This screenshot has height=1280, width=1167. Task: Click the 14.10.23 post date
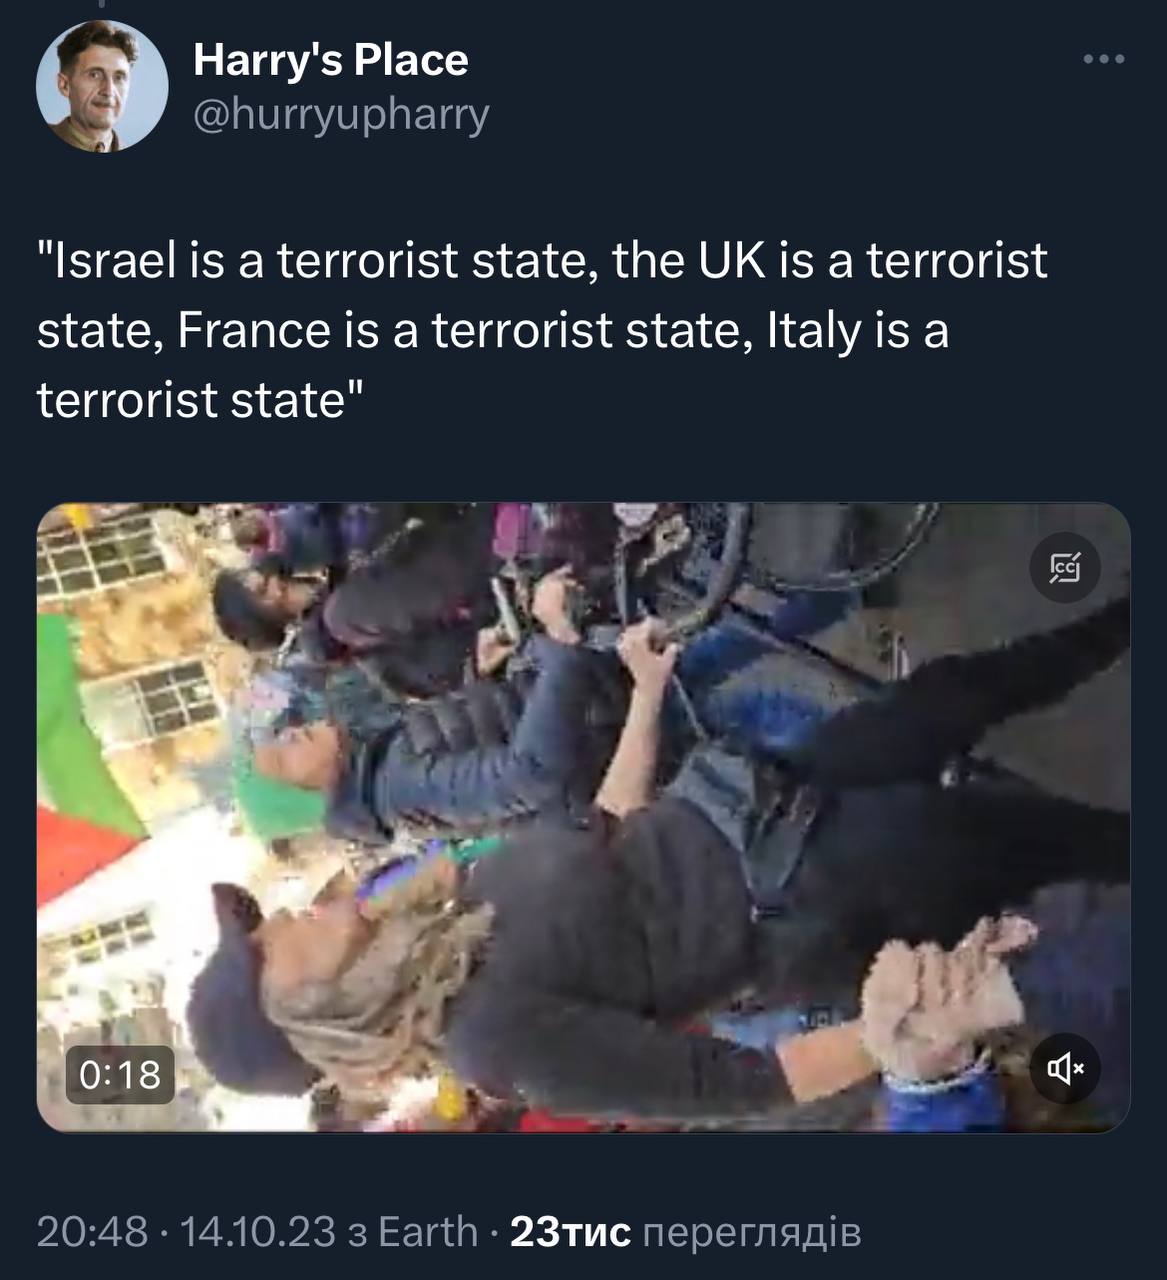(x=257, y=1232)
